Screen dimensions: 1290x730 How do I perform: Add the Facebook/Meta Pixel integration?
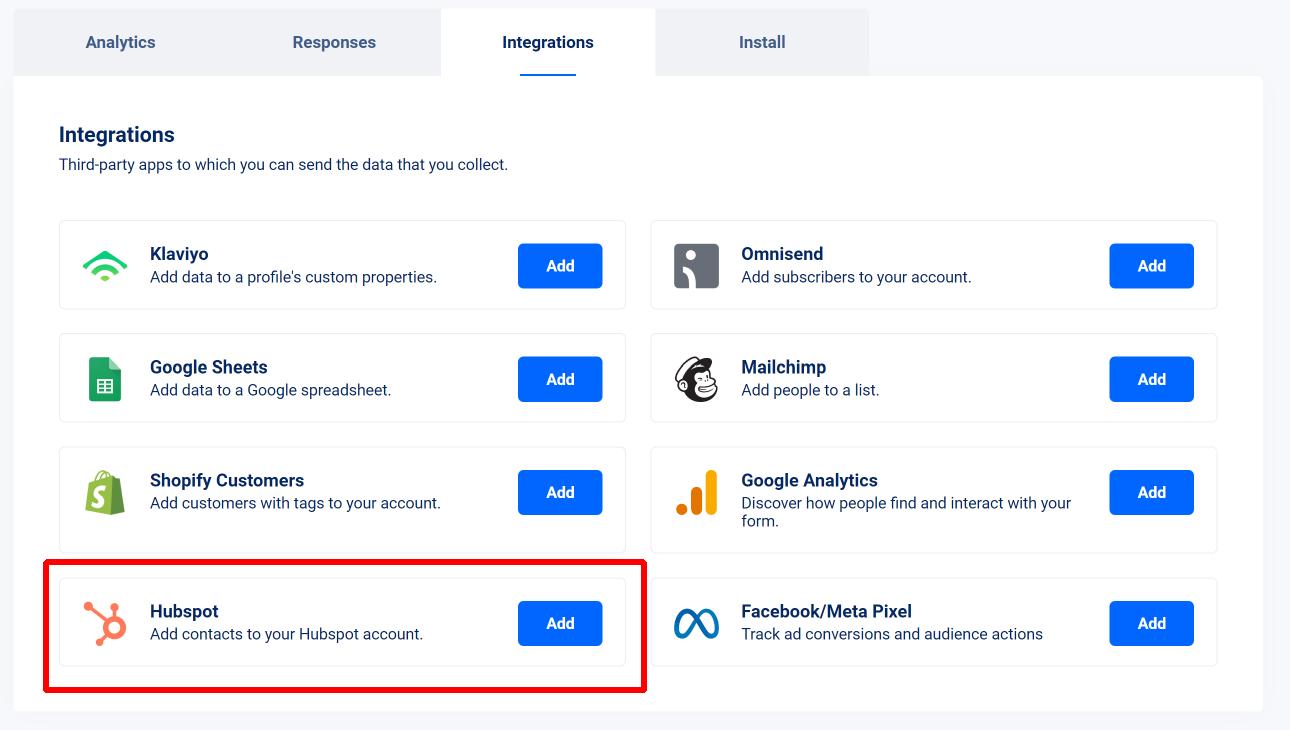[x=1151, y=623]
